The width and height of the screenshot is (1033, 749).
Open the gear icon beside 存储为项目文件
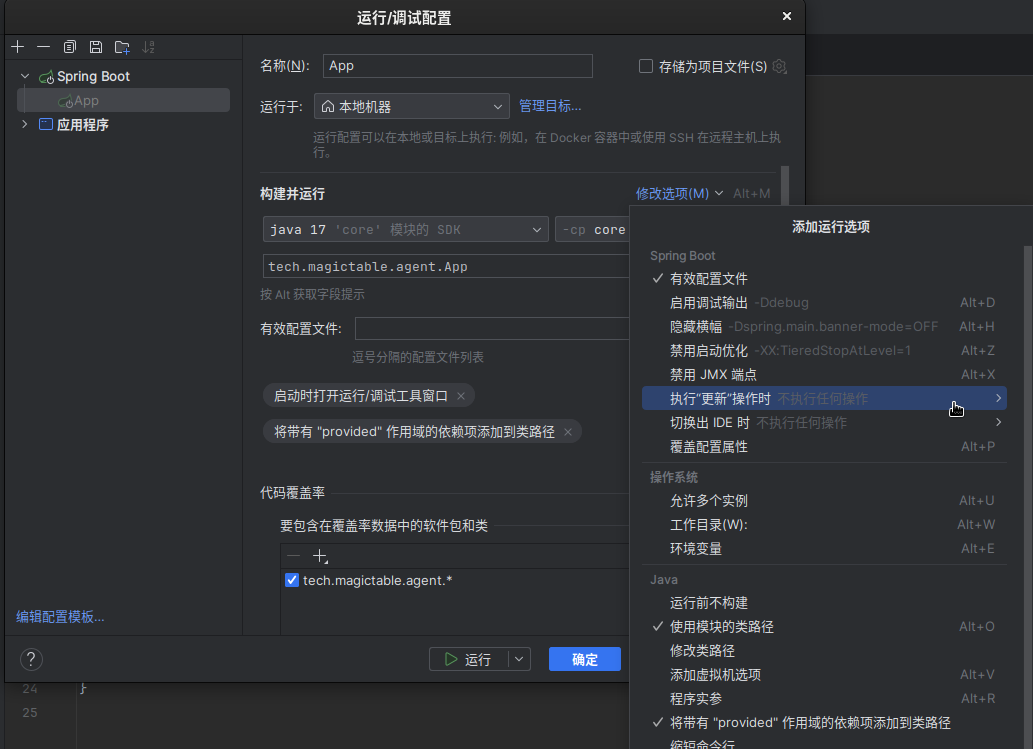780,67
